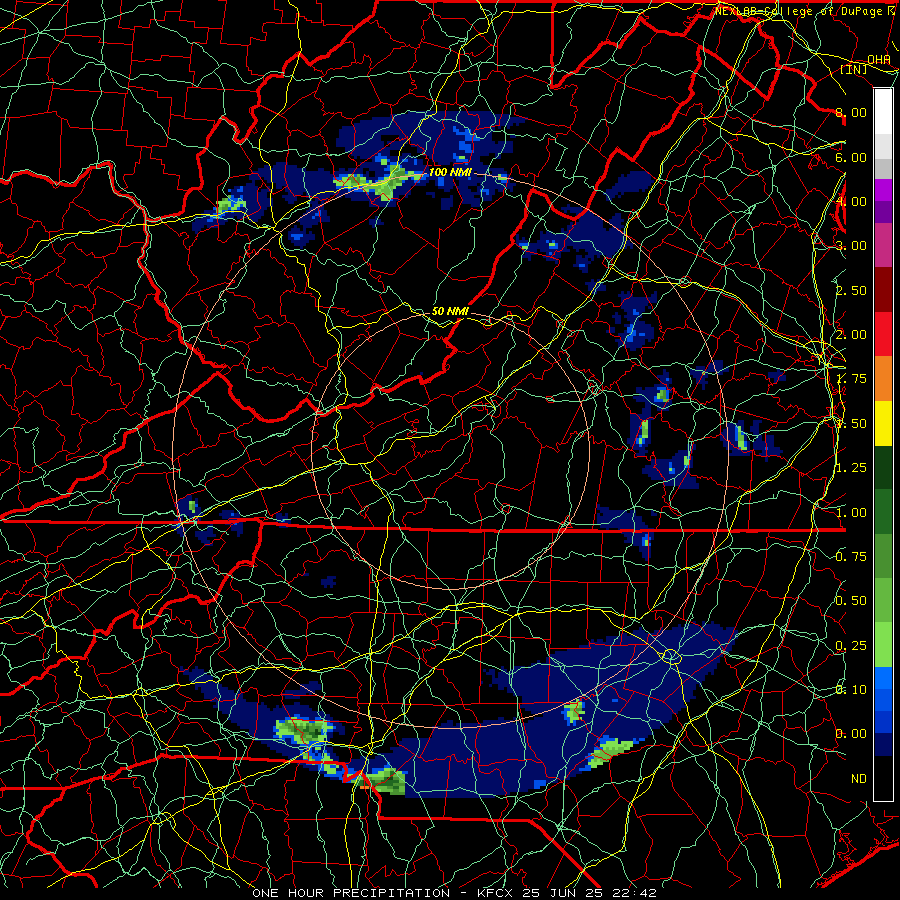Image resolution: width=900 pixels, height=900 pixels.
Task: Click the 0.75 legend value
Action: pyautogui.click(x=851, y=557)
